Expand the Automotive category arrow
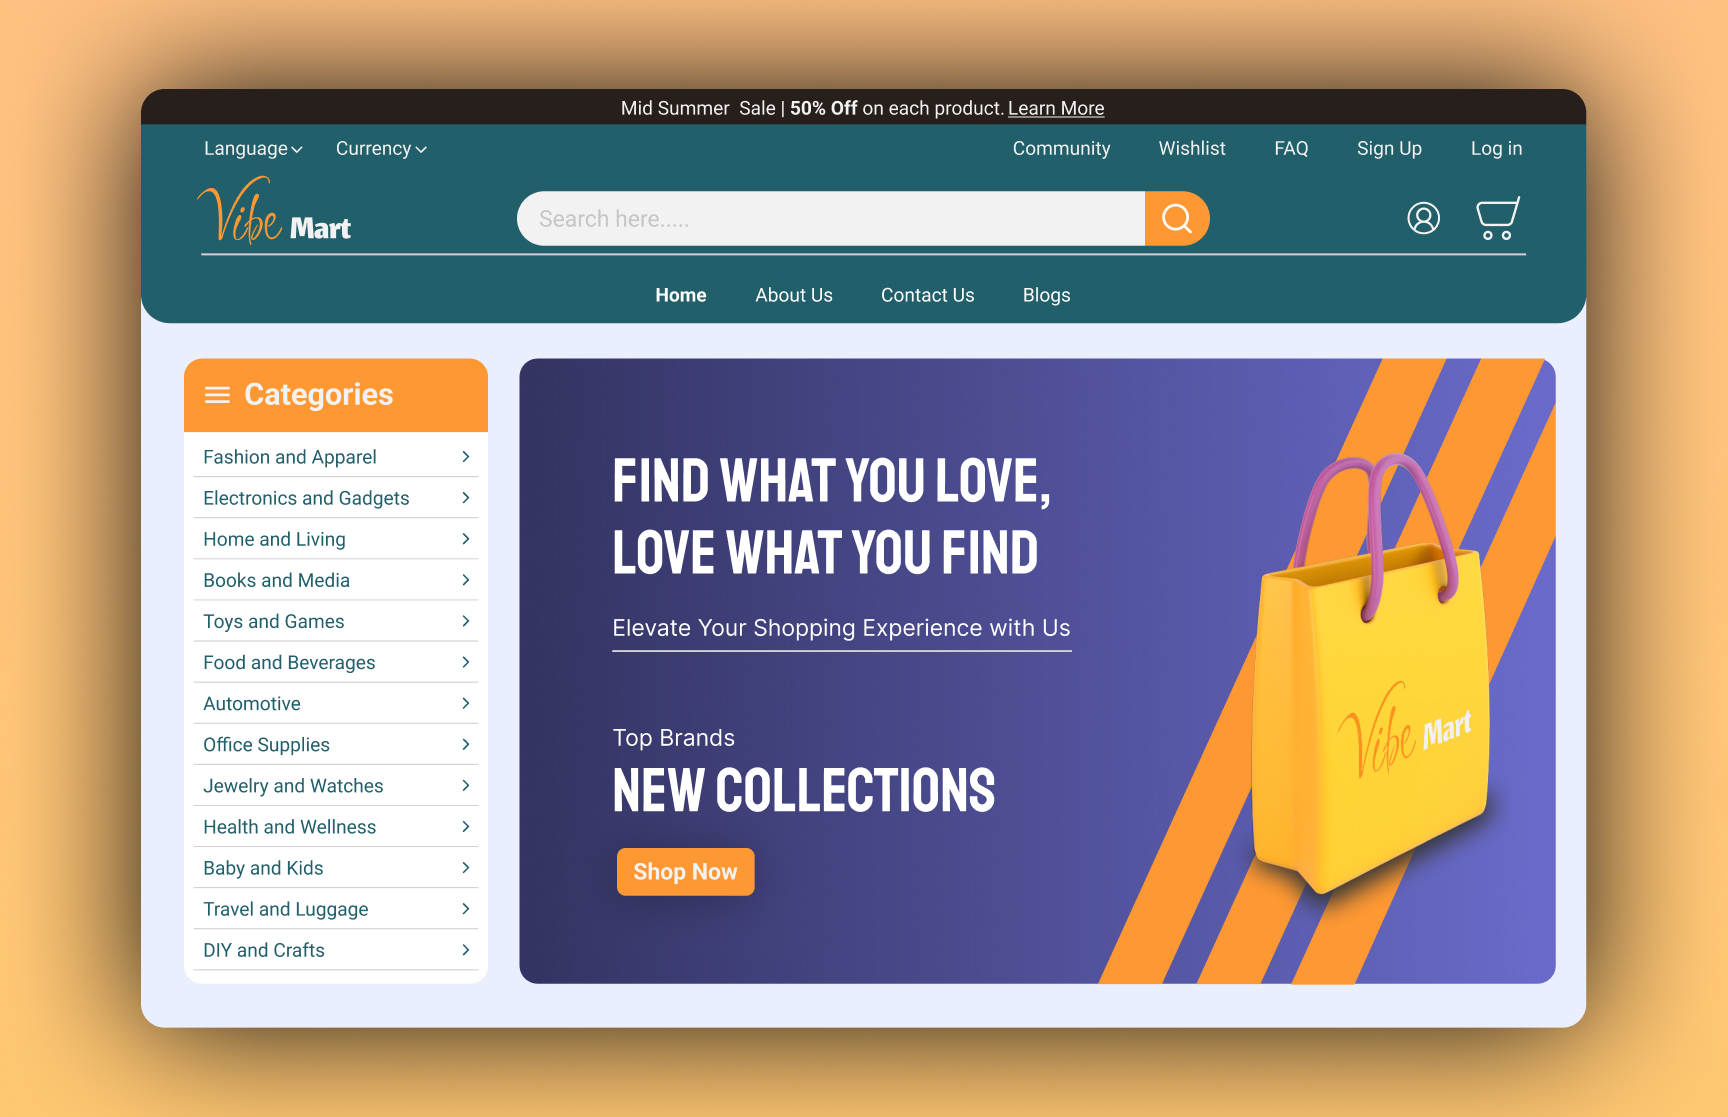The width and height of the screenshot is (1728, 1117). 466,703
